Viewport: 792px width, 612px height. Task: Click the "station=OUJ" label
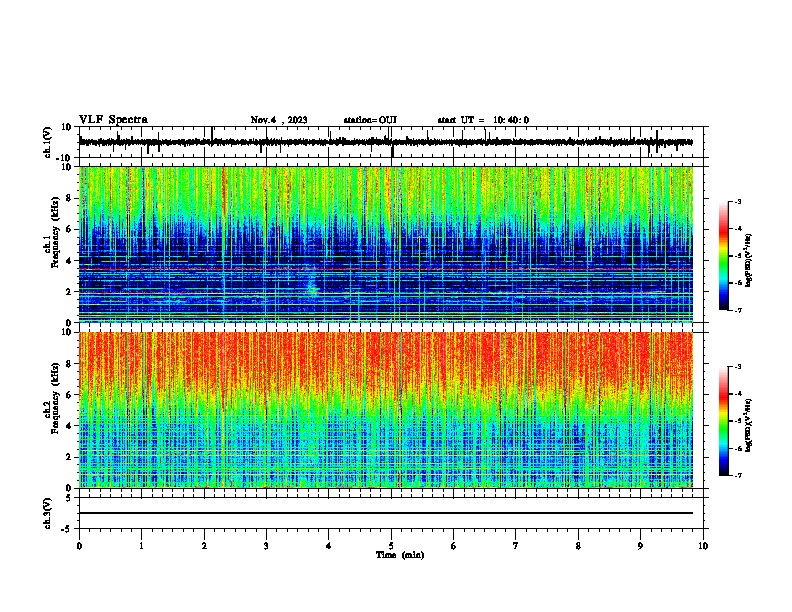coord(370,120)
